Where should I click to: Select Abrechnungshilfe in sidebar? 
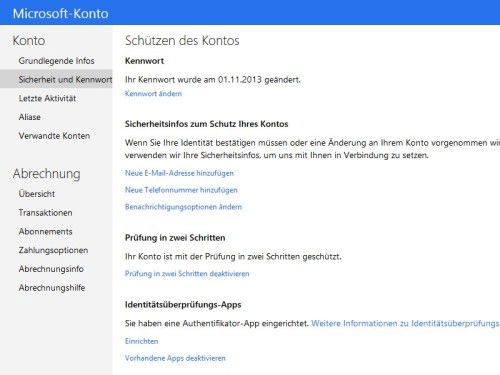pos(52,288)
